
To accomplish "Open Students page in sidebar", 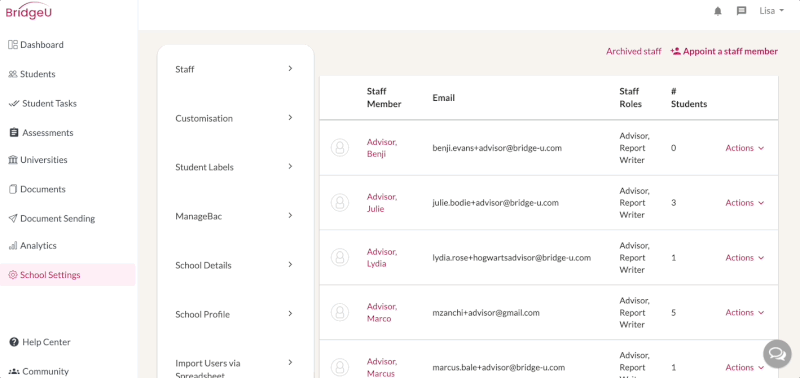I will click(38, 74).
